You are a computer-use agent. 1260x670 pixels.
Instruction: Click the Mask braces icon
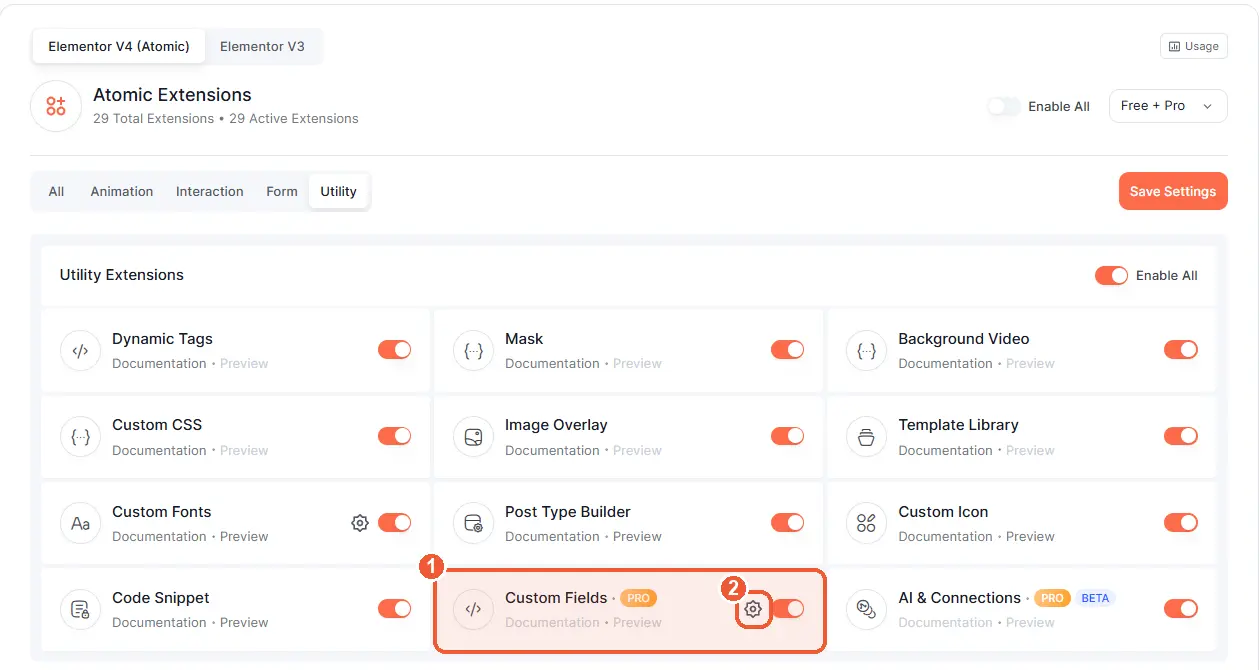474,351
